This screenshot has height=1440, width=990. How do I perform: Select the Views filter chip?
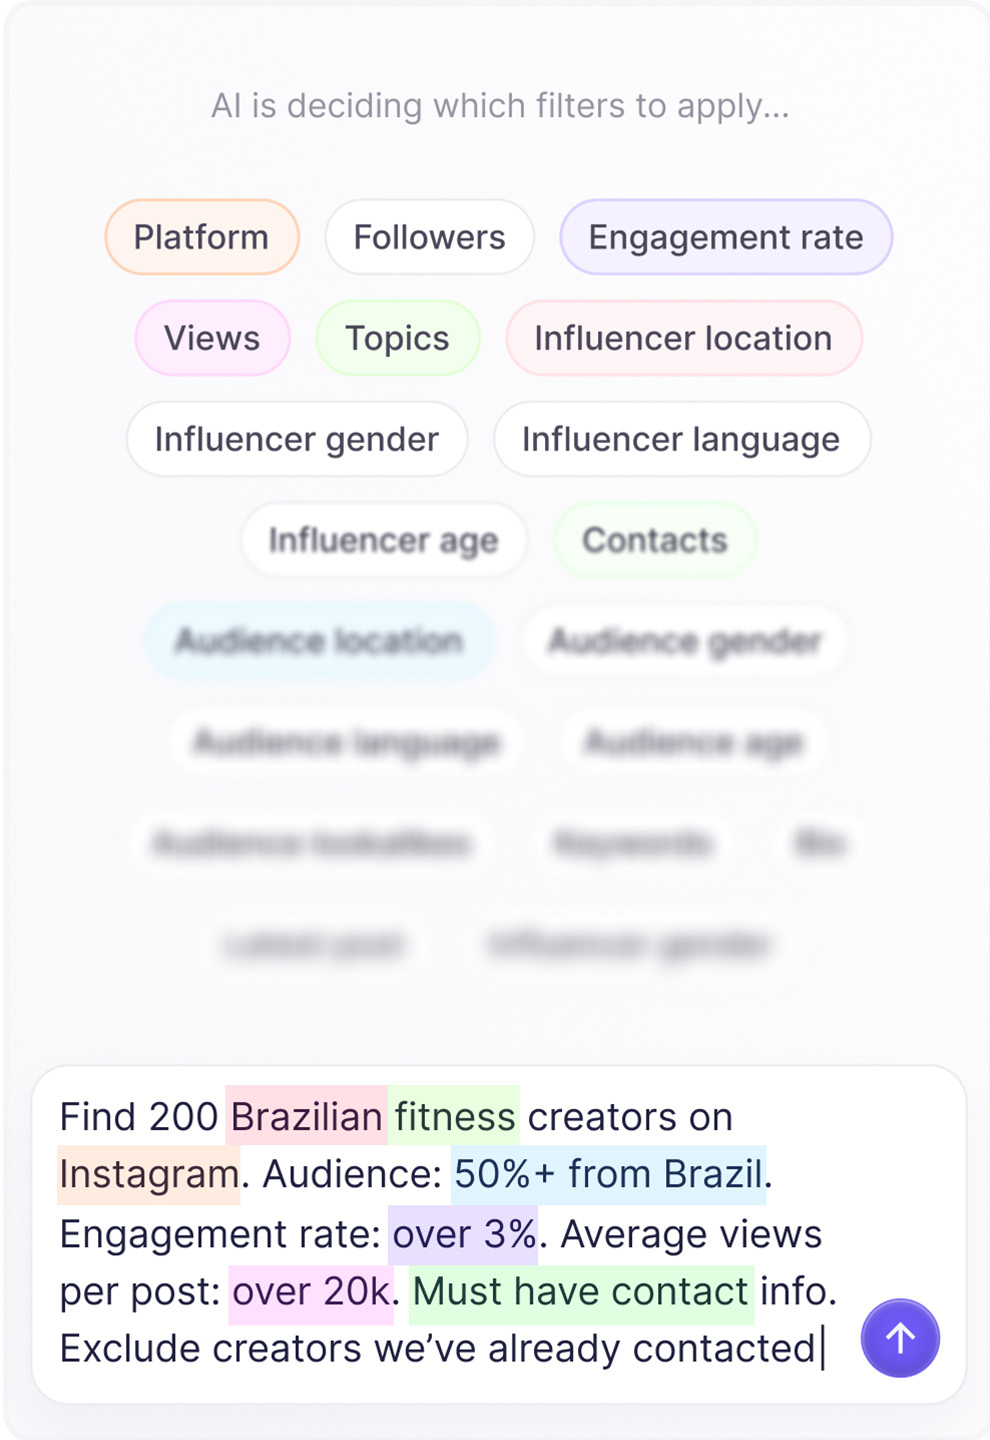[x=212, y=338]
